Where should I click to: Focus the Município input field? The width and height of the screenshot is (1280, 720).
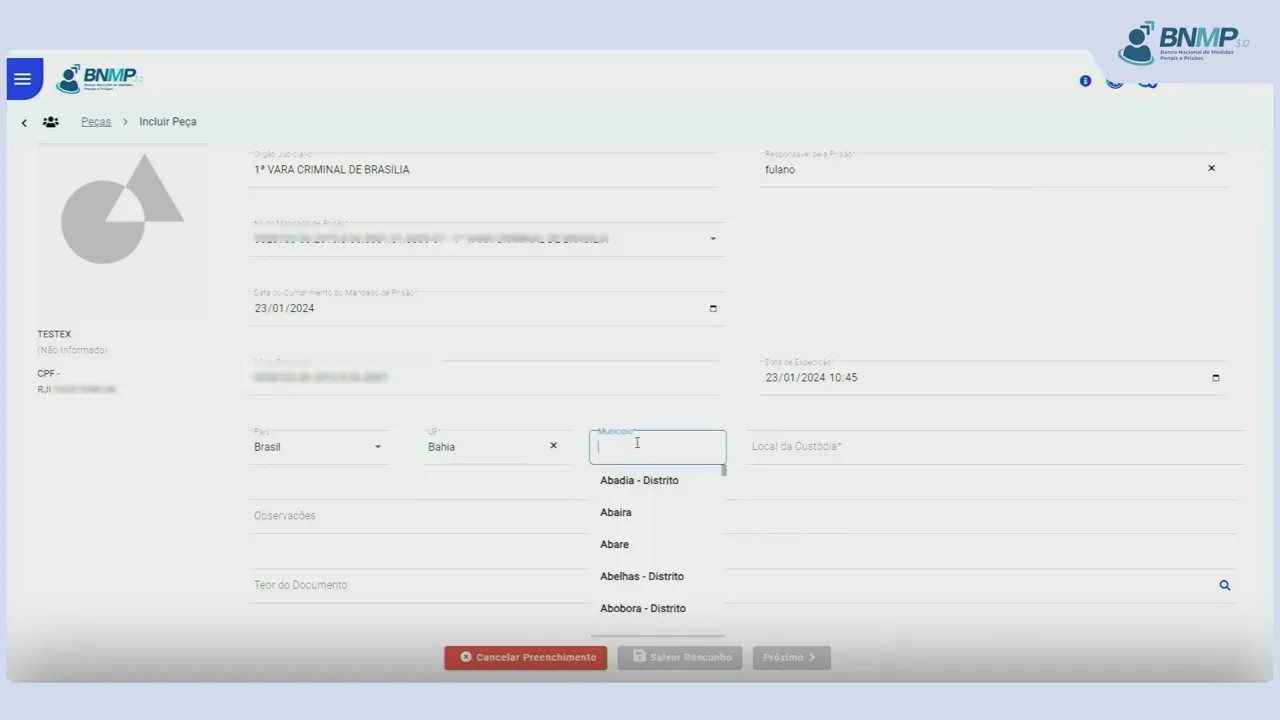(x=658, y=447)
